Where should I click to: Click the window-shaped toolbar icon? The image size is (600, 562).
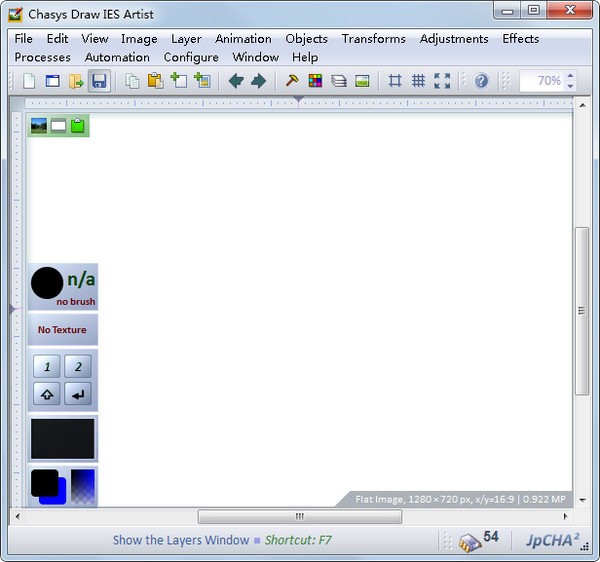(x=52, y=81)
